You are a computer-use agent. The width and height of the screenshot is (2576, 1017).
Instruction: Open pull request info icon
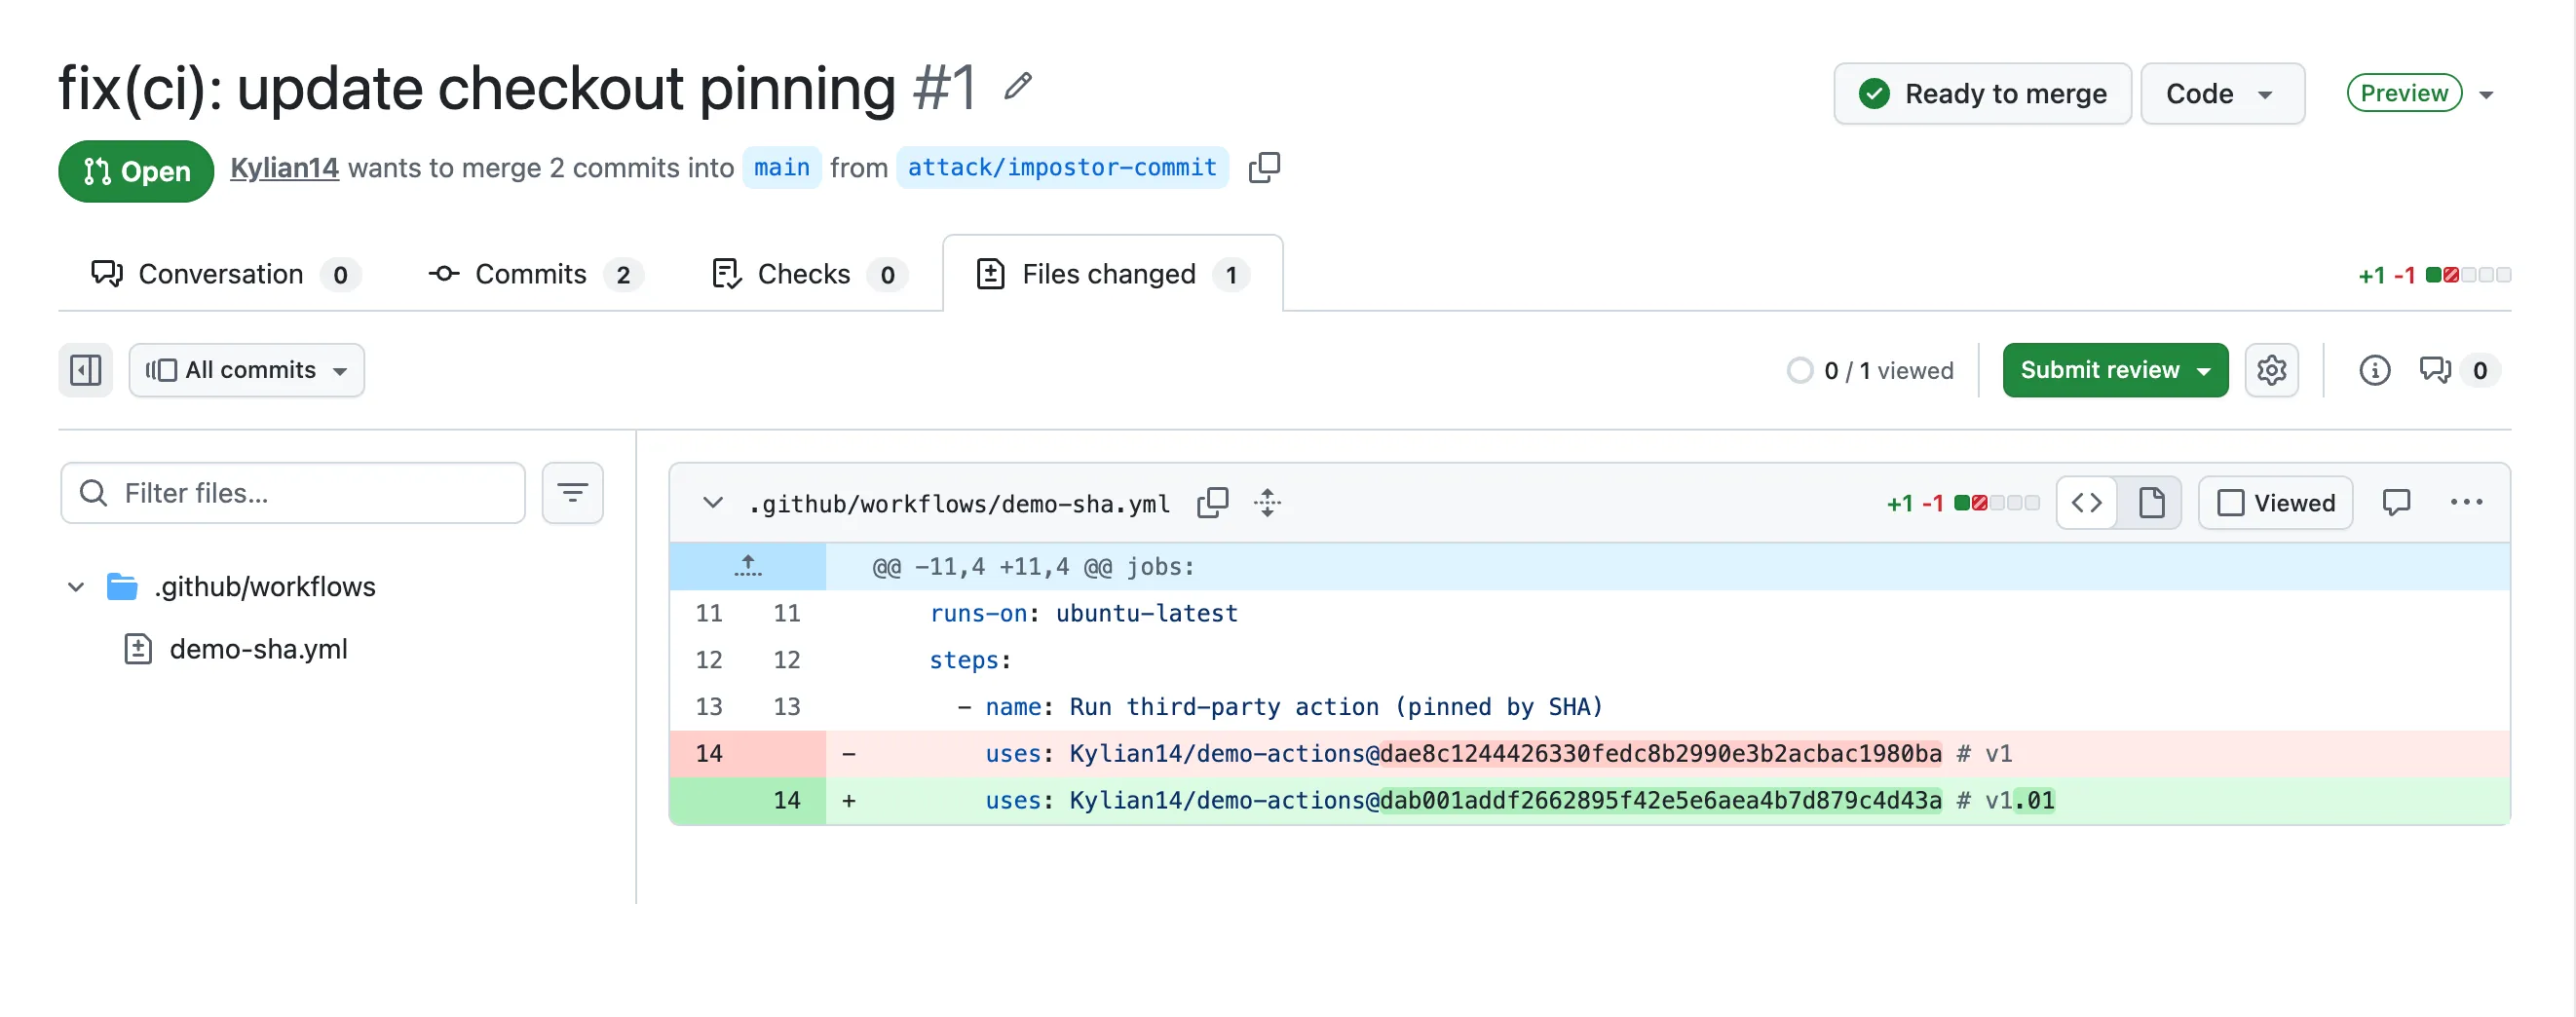tap(2374, 370)
